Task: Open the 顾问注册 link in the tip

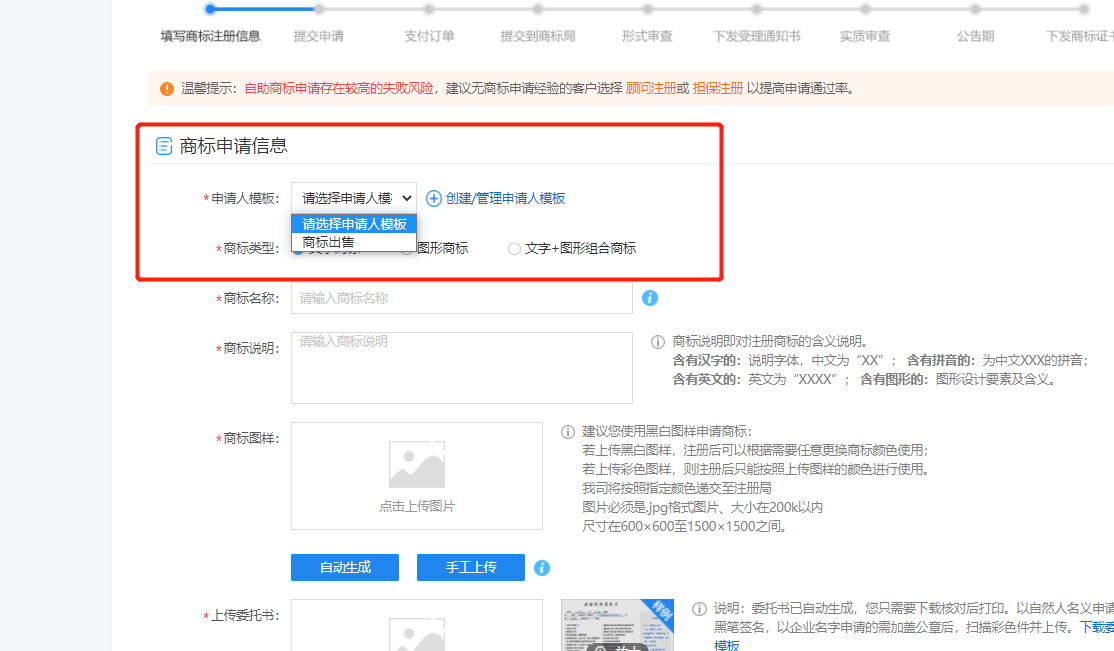Action: click(x=651, y=88)
